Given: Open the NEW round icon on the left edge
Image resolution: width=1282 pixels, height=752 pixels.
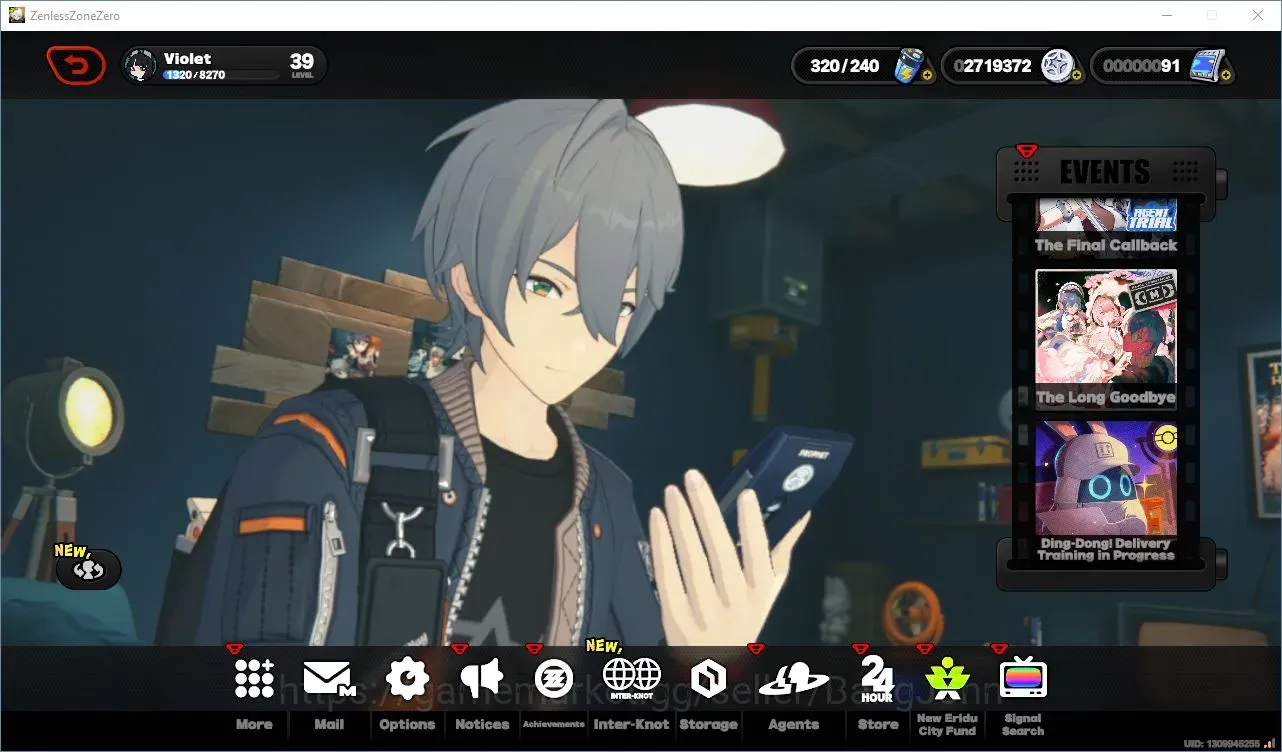Looking at the screenshot, I should coord(88,569).
